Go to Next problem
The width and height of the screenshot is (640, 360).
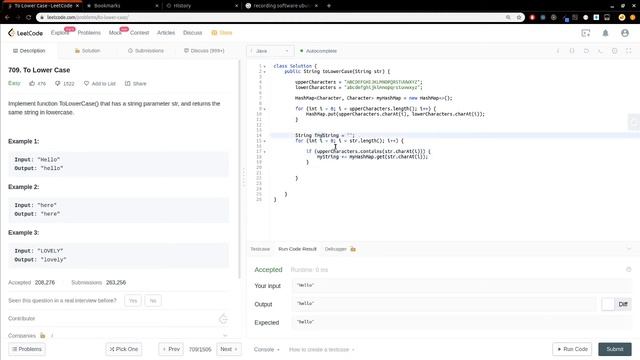[x=229, y=349]
